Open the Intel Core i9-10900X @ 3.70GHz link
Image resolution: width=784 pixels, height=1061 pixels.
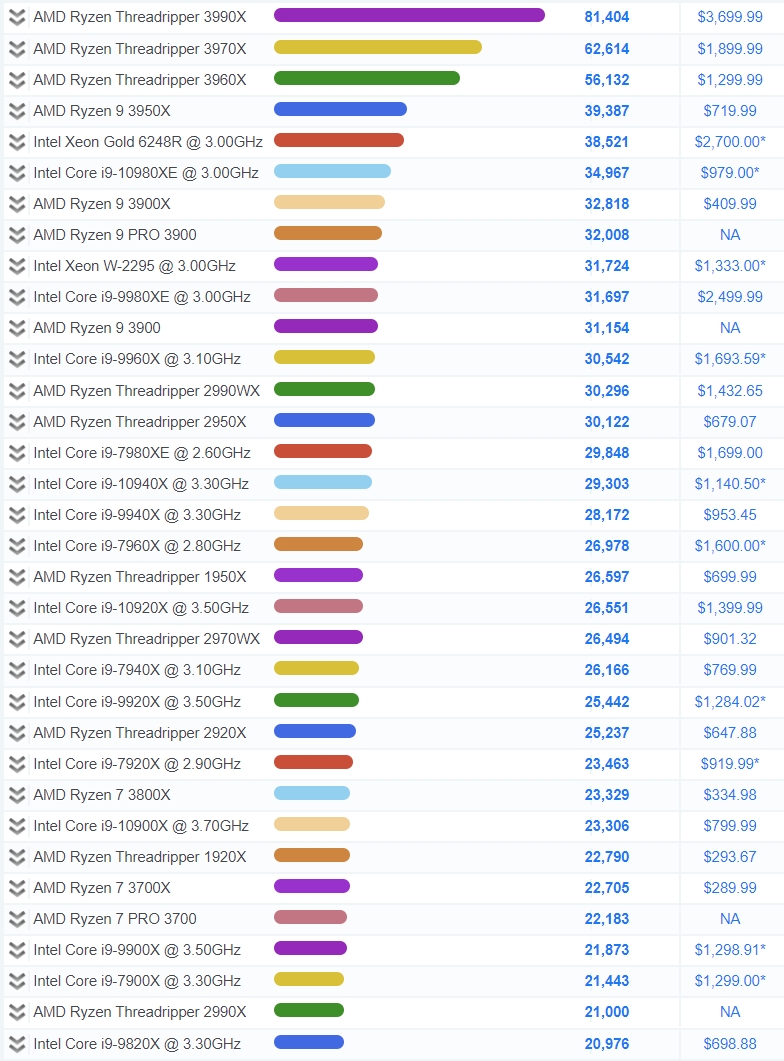(x=141, y=826)
